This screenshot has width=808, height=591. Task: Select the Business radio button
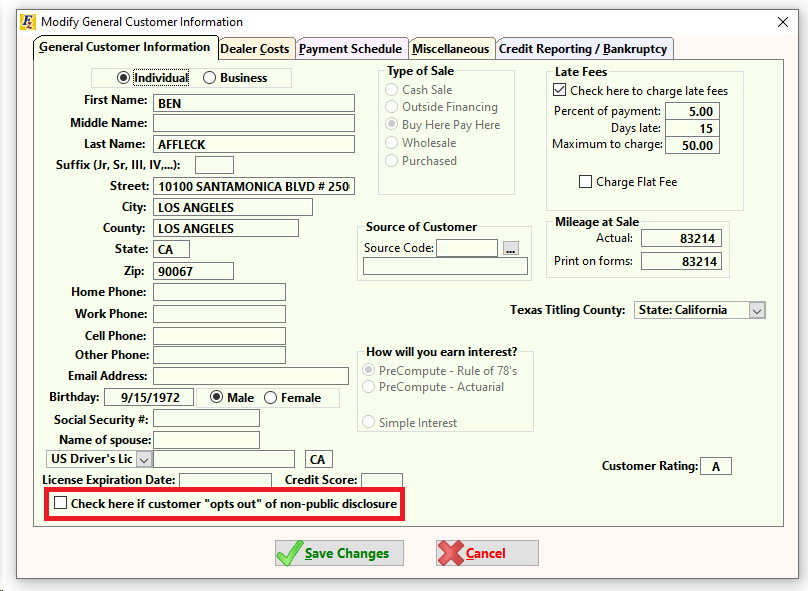coord(210,78)
